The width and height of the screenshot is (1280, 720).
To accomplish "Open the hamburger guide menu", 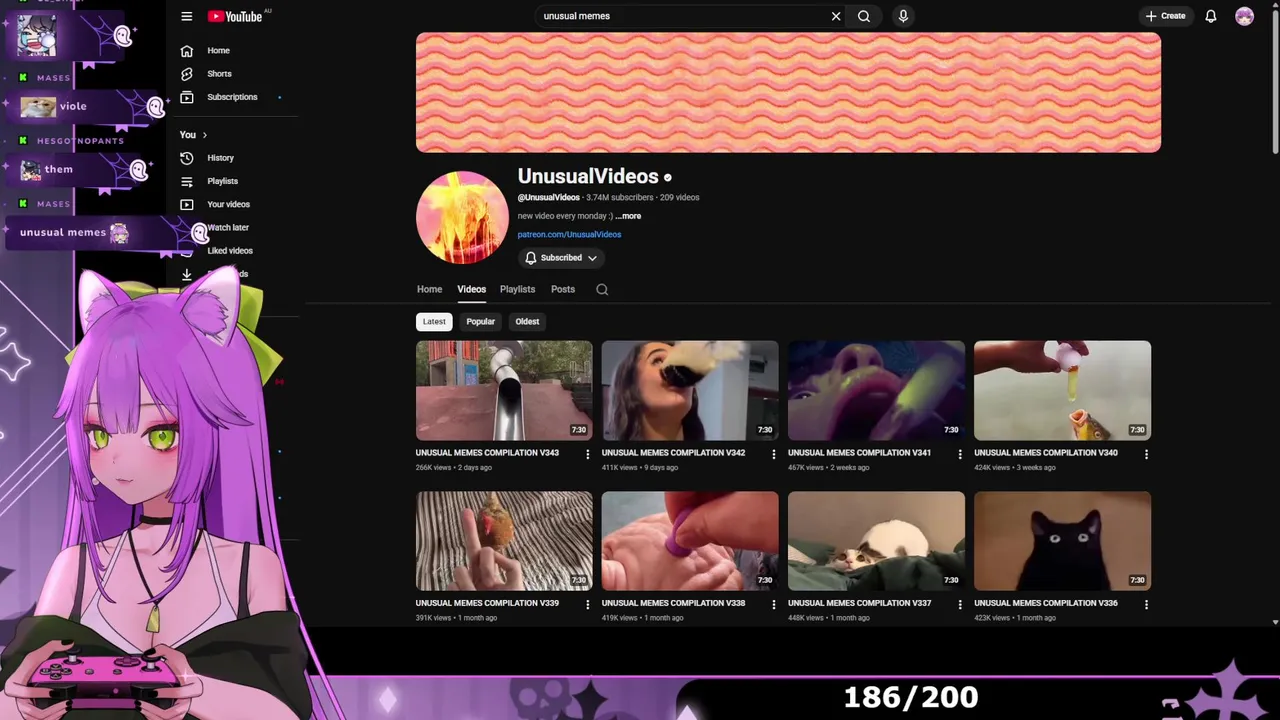I will point(186,16).
